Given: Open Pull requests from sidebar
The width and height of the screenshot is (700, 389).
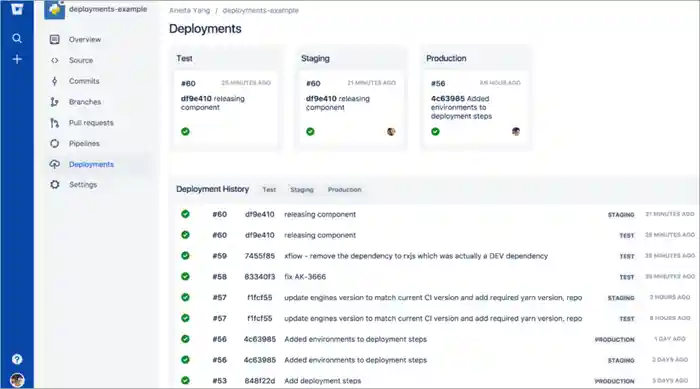Looking at the screenshot, I should click(x=91, y=123).
